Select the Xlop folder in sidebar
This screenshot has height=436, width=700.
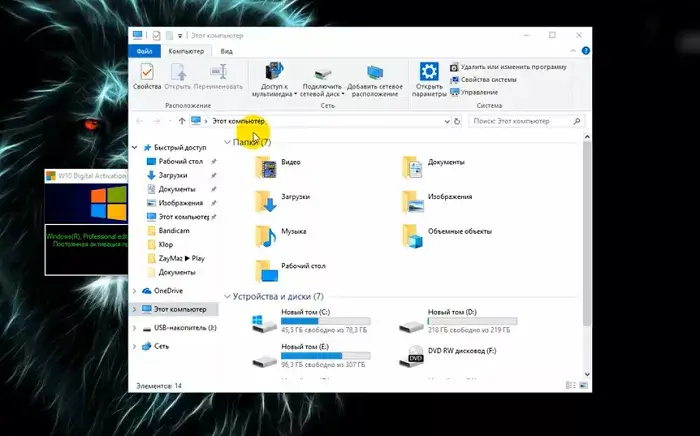[166, 245]
